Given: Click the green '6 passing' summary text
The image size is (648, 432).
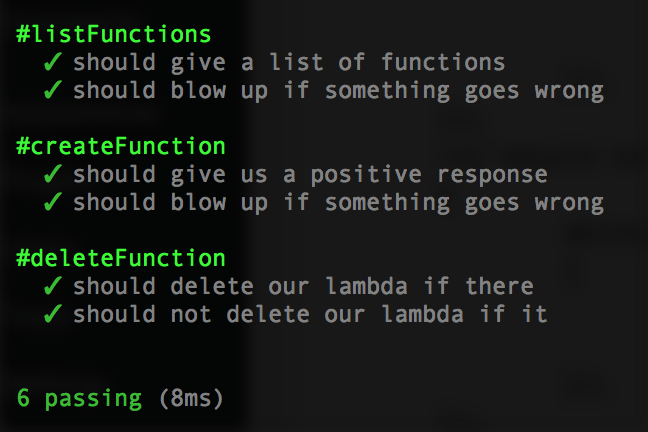Looking at the screenshot, I should 79,398.
